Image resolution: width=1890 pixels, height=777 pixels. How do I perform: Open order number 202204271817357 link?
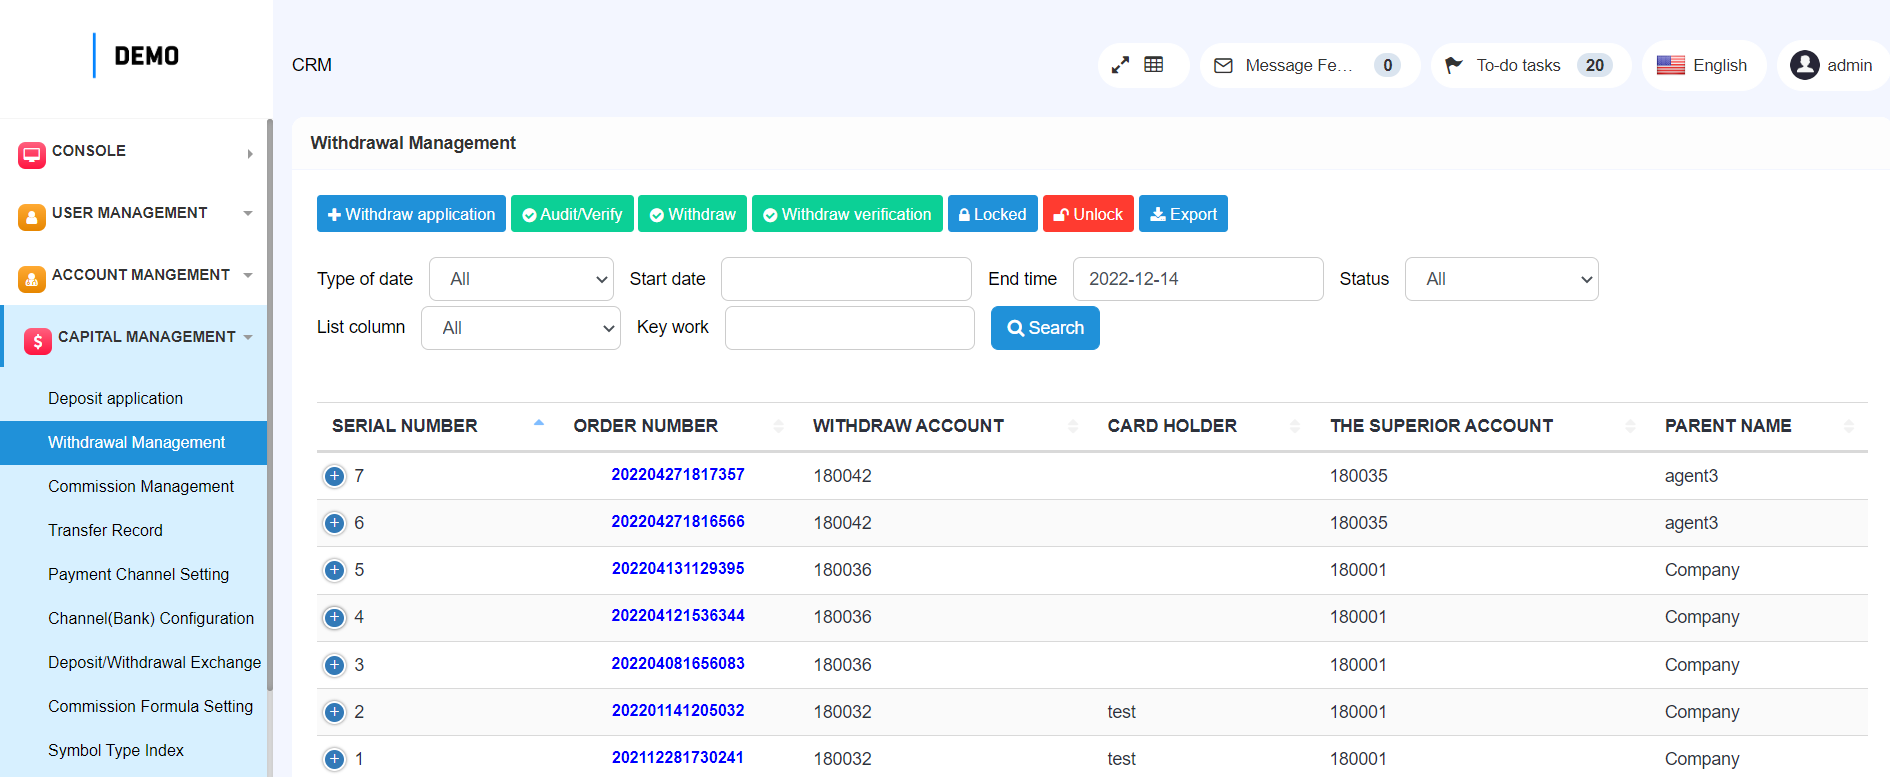tap(677, 474)
